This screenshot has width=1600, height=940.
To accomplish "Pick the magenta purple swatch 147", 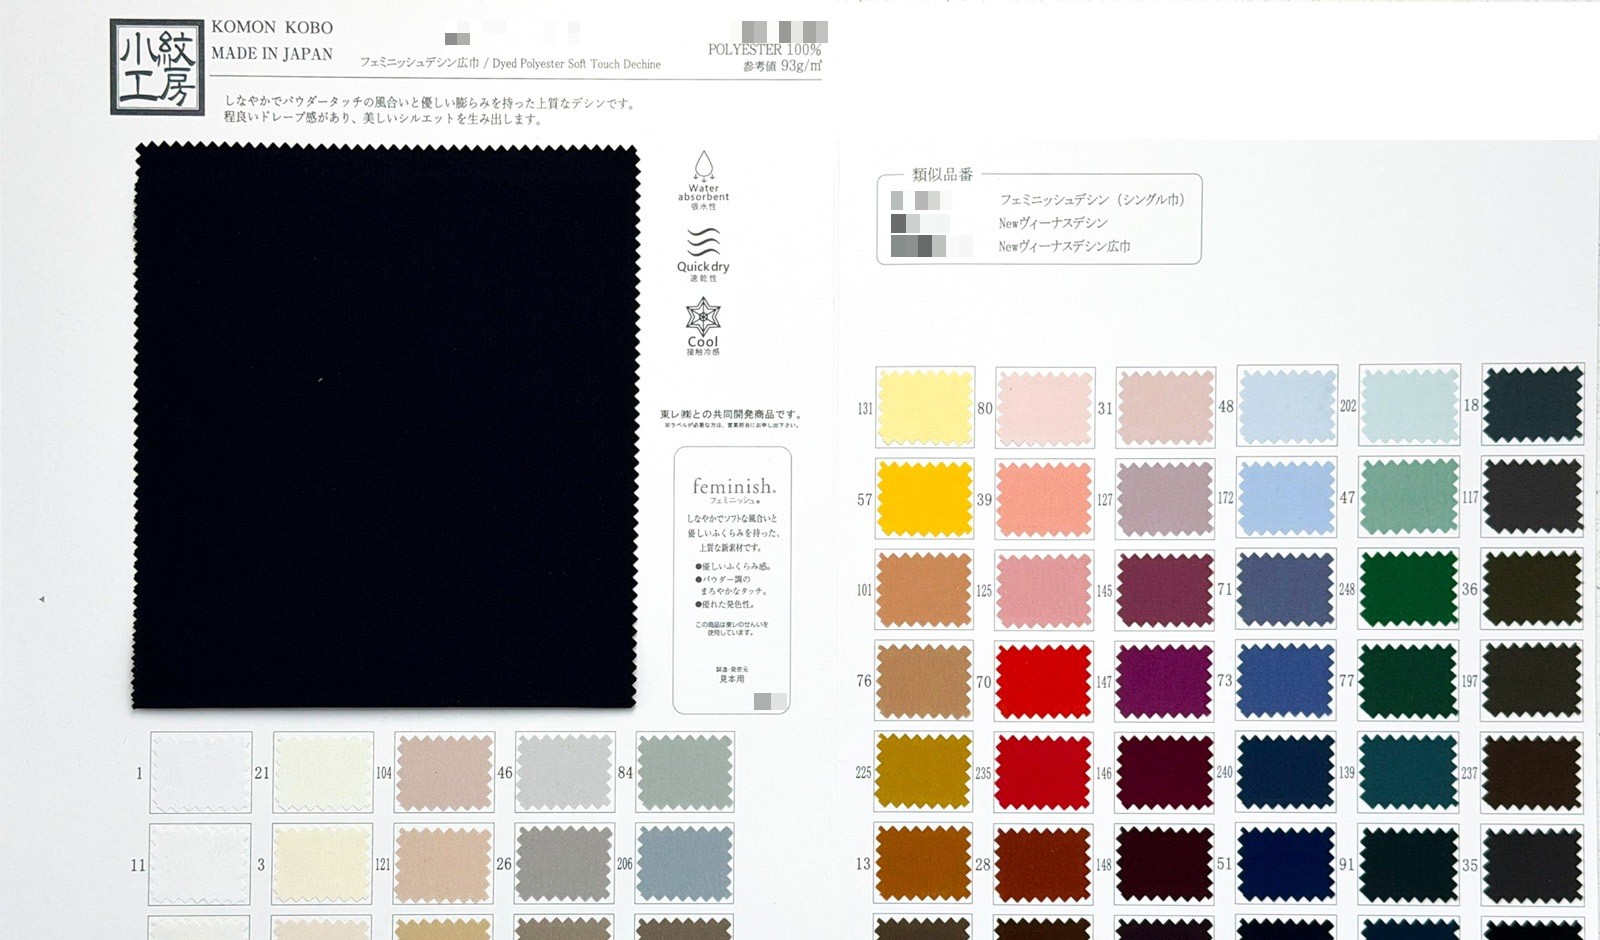I will (x=1165, y=681).
